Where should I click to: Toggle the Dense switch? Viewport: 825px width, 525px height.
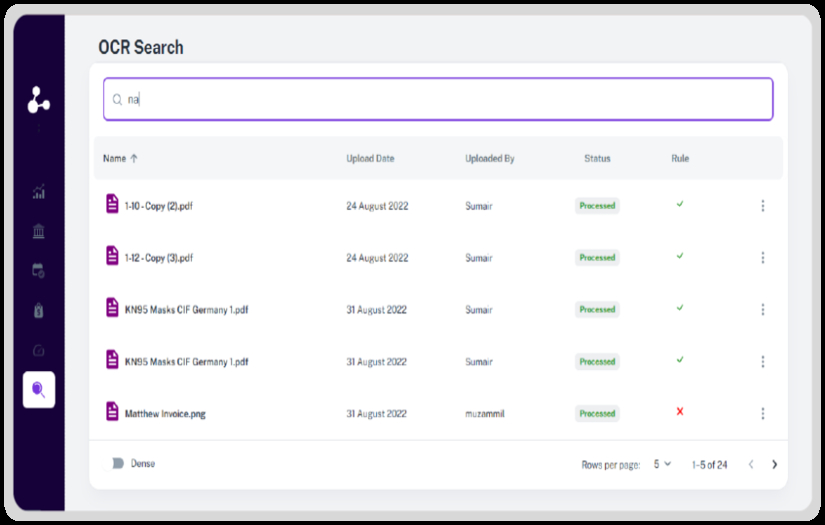tap(114, 463)
